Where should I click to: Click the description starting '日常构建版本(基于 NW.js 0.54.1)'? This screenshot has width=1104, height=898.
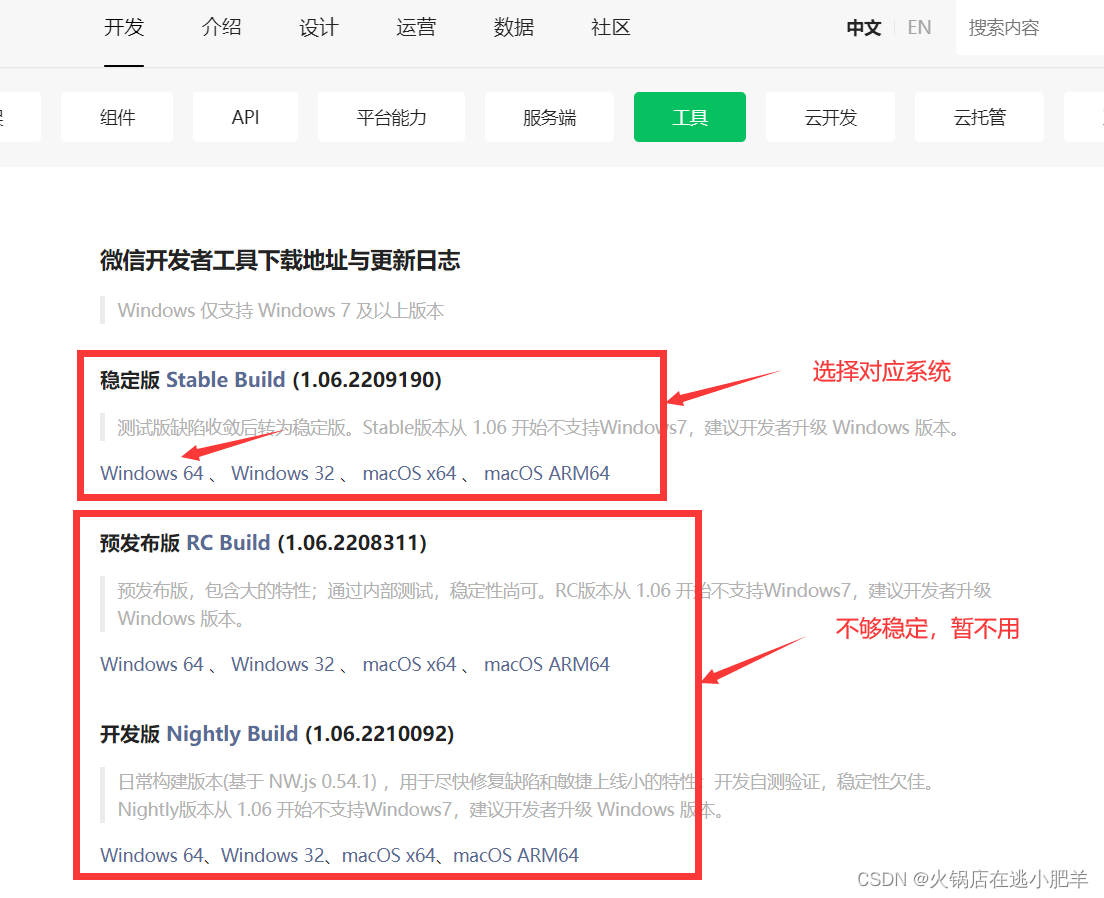526,795
